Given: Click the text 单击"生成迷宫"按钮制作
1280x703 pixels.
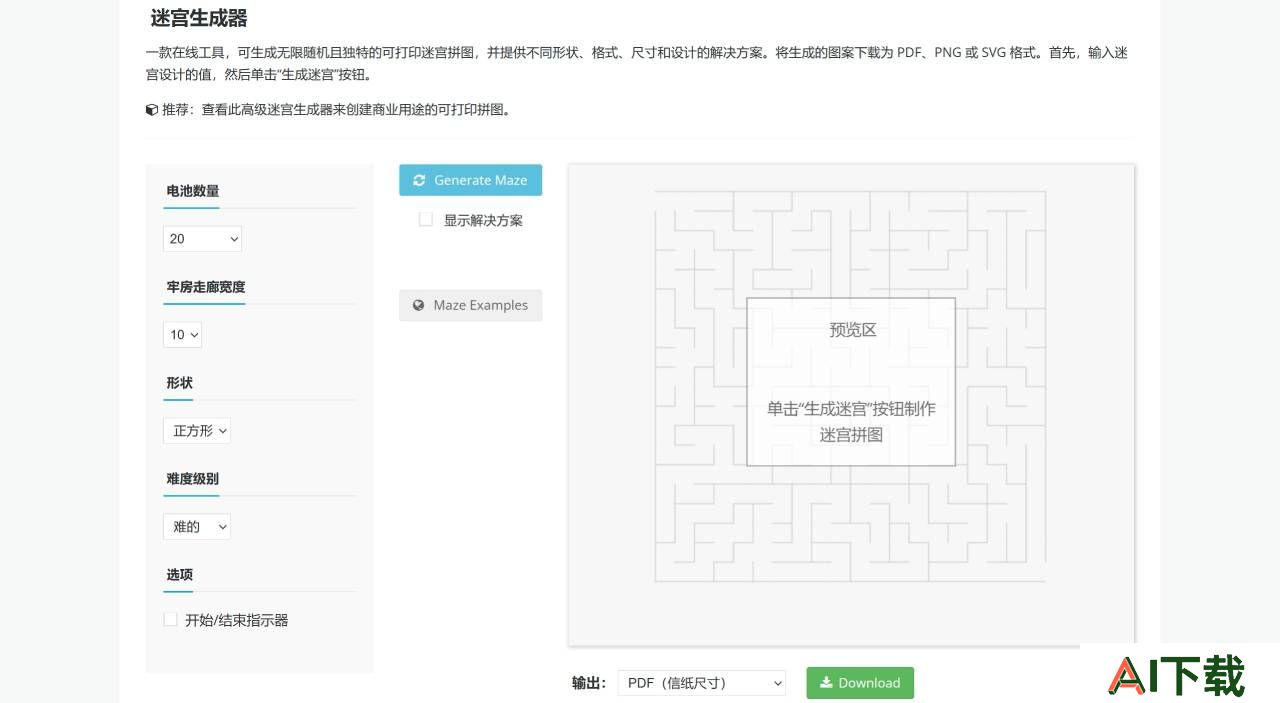Looking at the screenshot, I should point(851,409).
